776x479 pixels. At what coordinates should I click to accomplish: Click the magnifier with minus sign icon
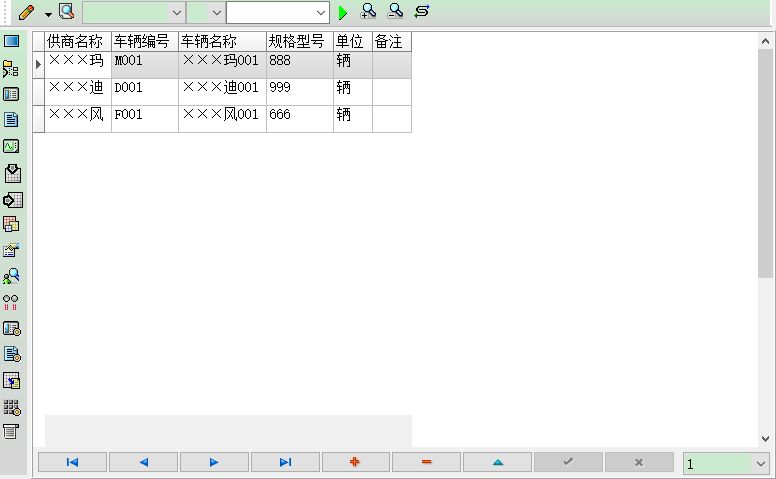pyautogui.click(x=395, y=11)
